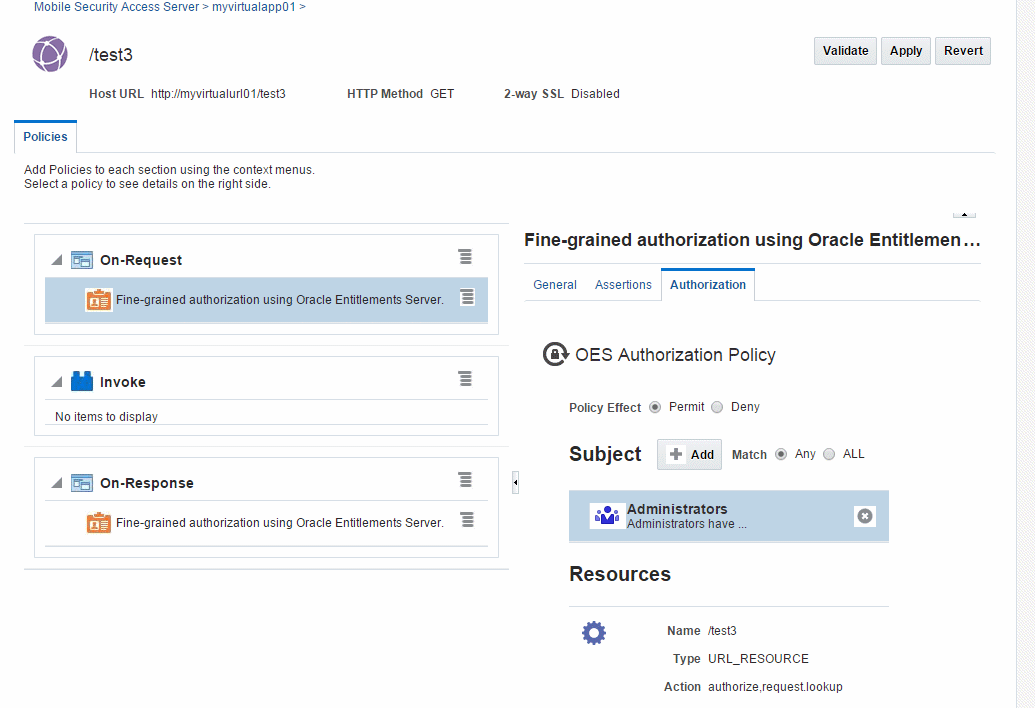The width and height of the screenshot is (1035, 708).
Task: Click the OES Authorization Policy lock icon
Action: pos(556,354)
